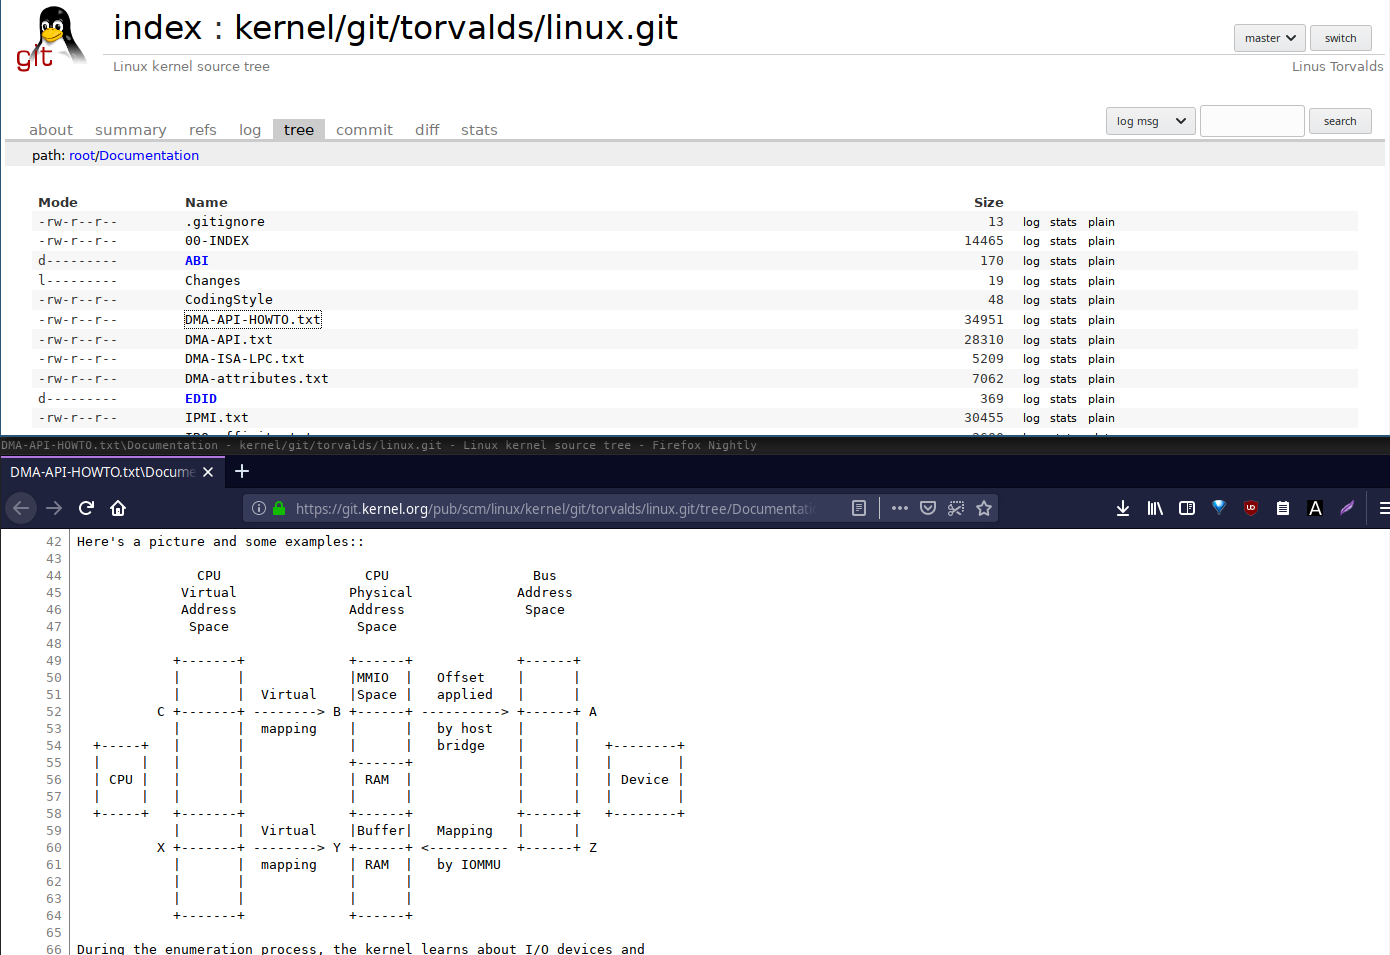Show site information via the info icon
This screenshot has height=955, width=1390.
259,508
